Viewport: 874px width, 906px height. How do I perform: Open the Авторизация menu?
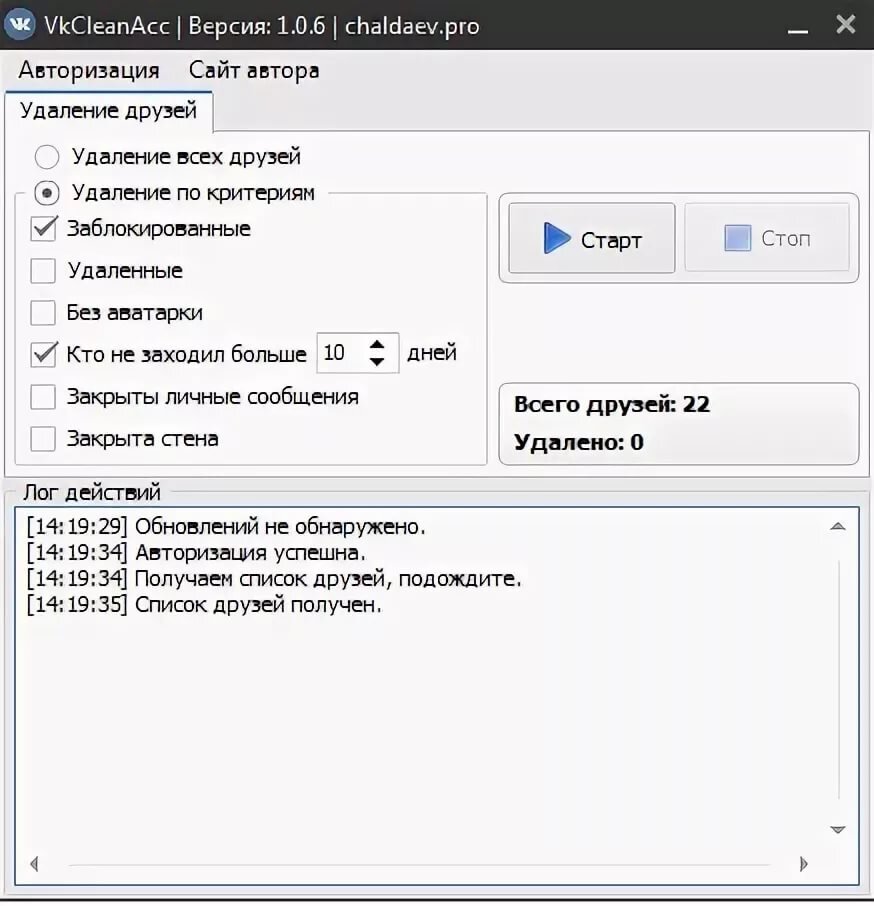pyautogui.click(x=89, y=70)
